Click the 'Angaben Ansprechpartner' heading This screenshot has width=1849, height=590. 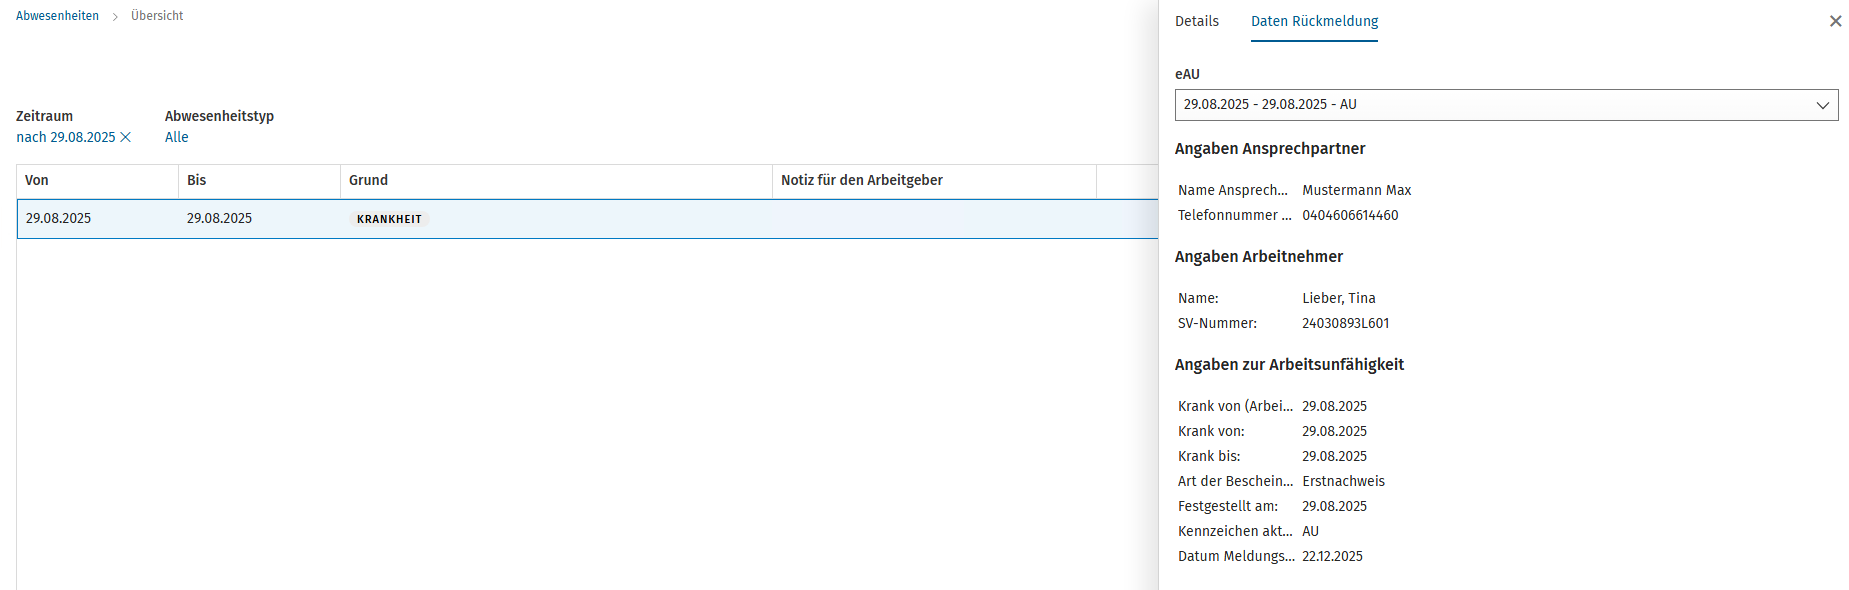pyautogui.click(x=1270, y=149)
